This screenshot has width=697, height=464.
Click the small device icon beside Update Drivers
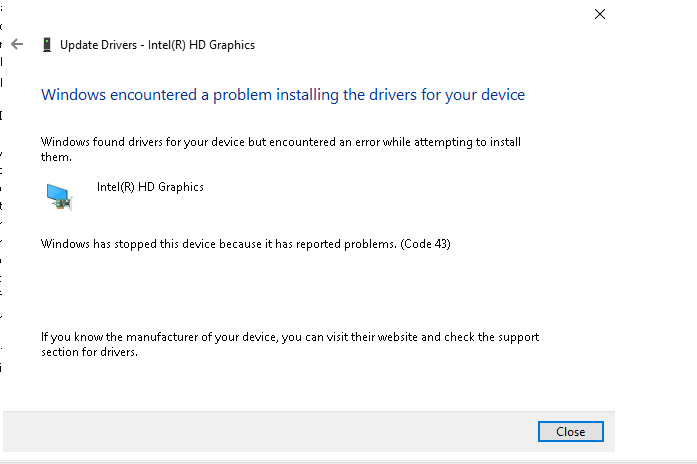47,44
